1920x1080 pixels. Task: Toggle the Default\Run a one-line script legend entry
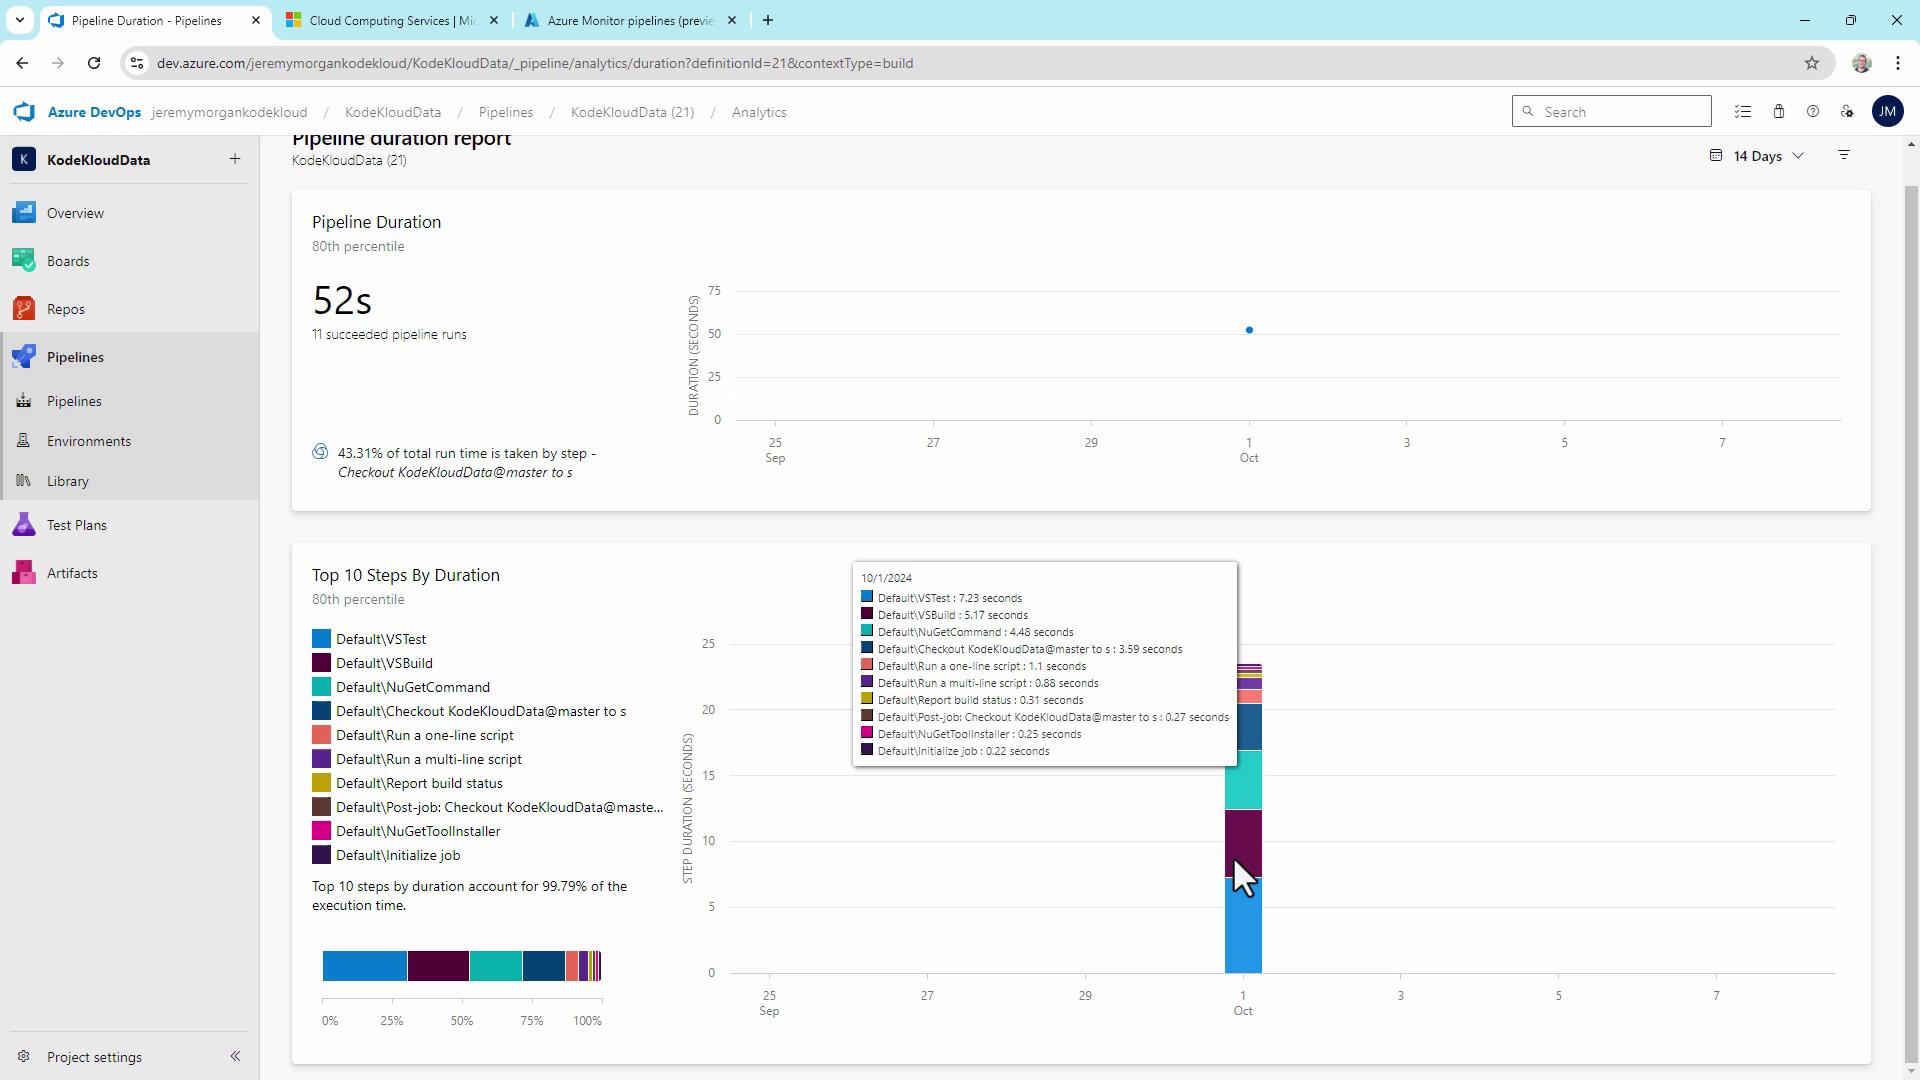pyautogui.click(x=424, y=735)
